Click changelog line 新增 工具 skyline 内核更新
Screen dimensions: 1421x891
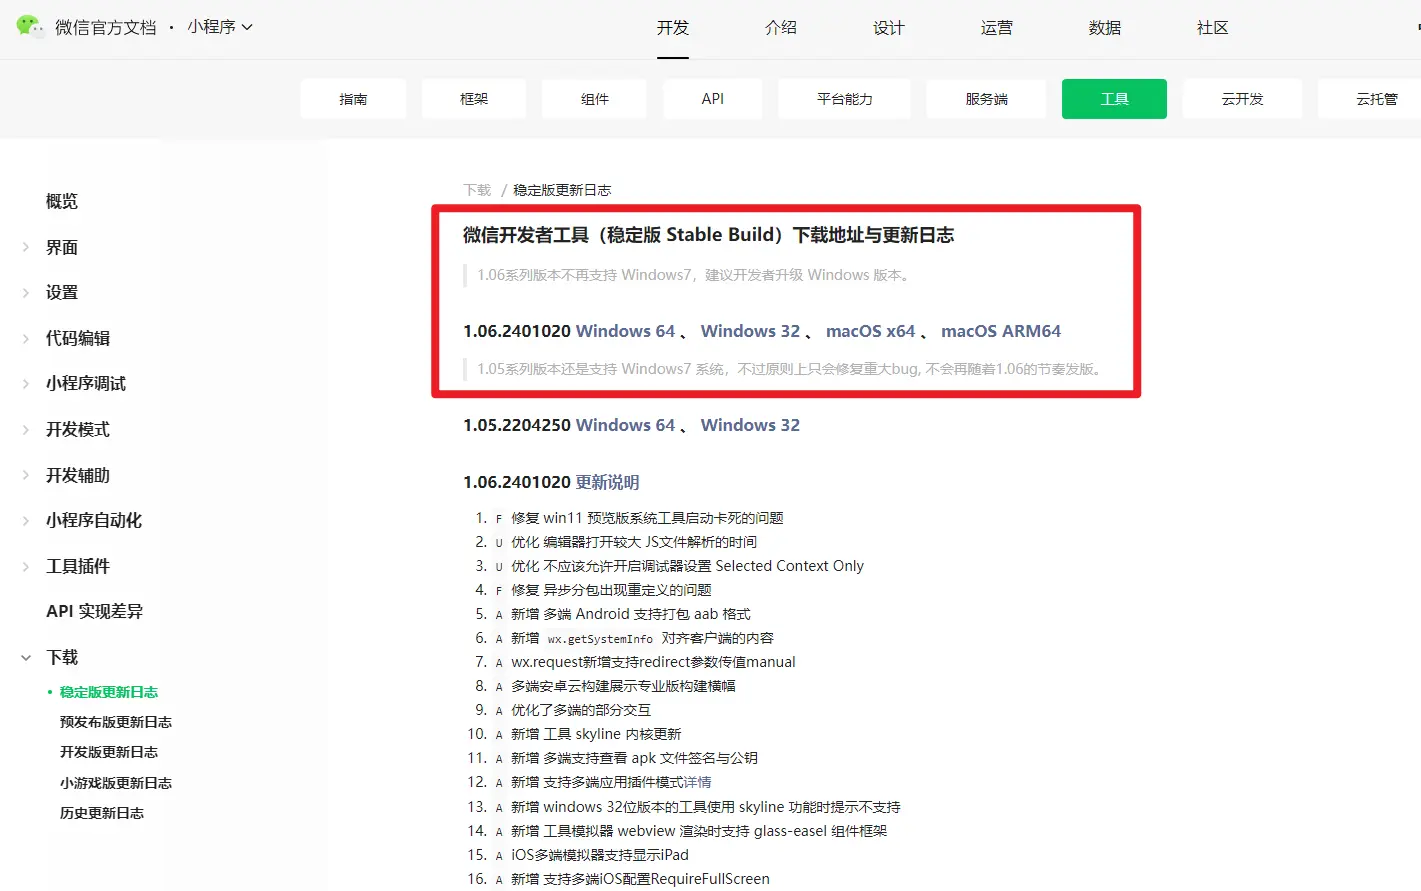click(x=596, y=734)
